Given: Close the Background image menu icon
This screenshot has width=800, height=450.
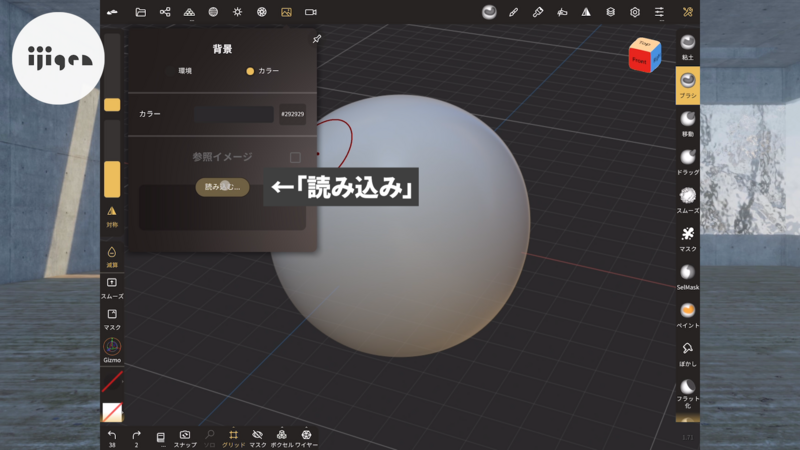Looking at the screenshot, I should (286, 12).
